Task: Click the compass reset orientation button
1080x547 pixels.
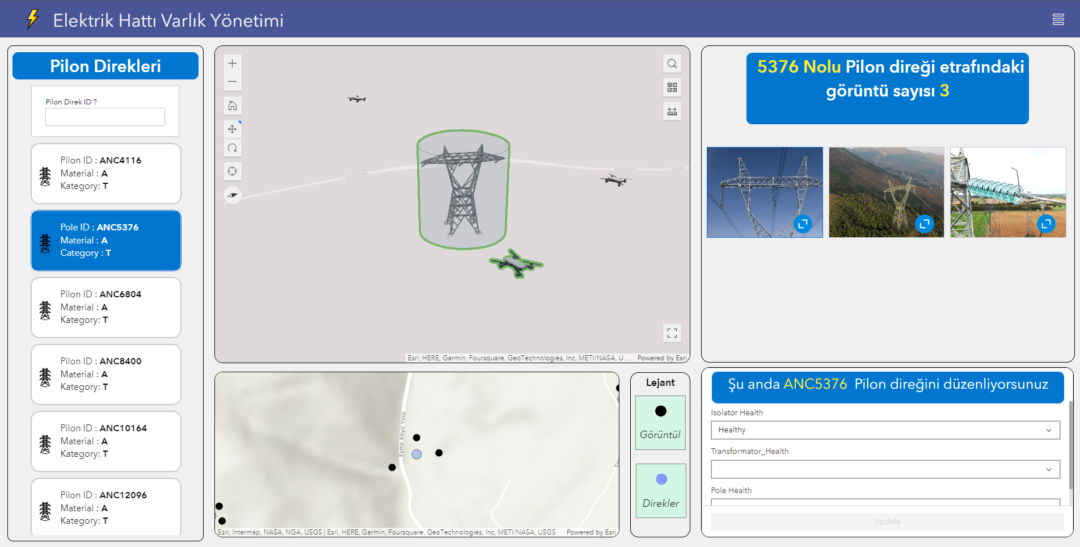Action: pos(232,195)
